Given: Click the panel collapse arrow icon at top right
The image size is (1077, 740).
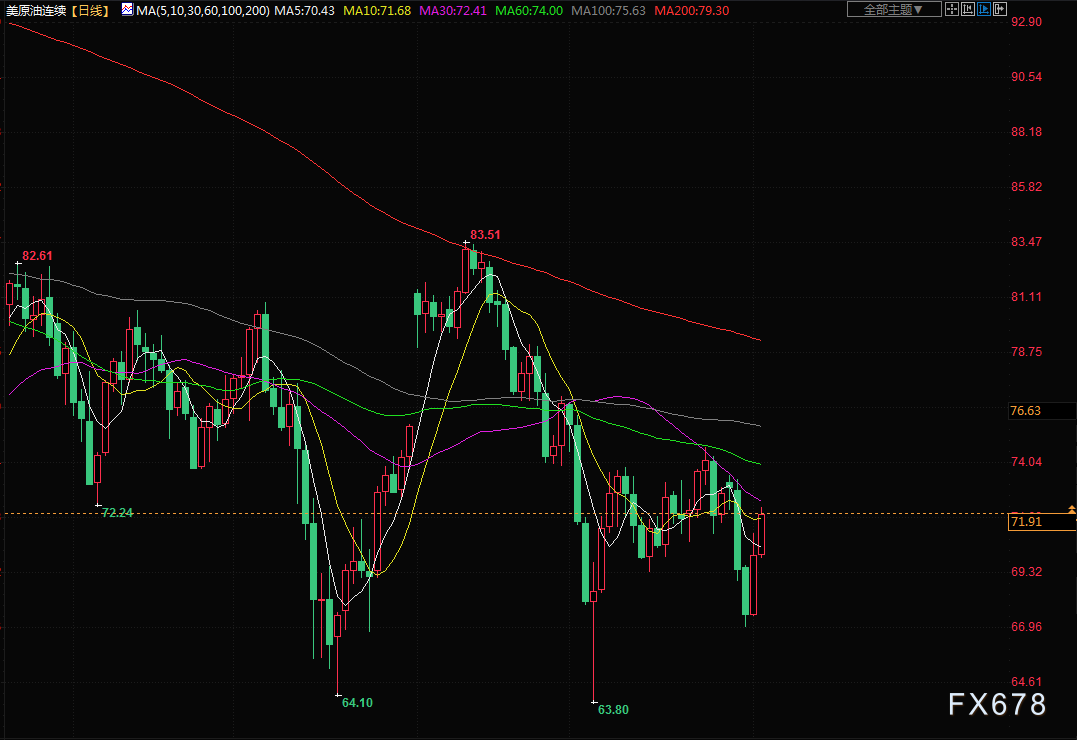Looking at the screenshot, I should [1000, 9].
